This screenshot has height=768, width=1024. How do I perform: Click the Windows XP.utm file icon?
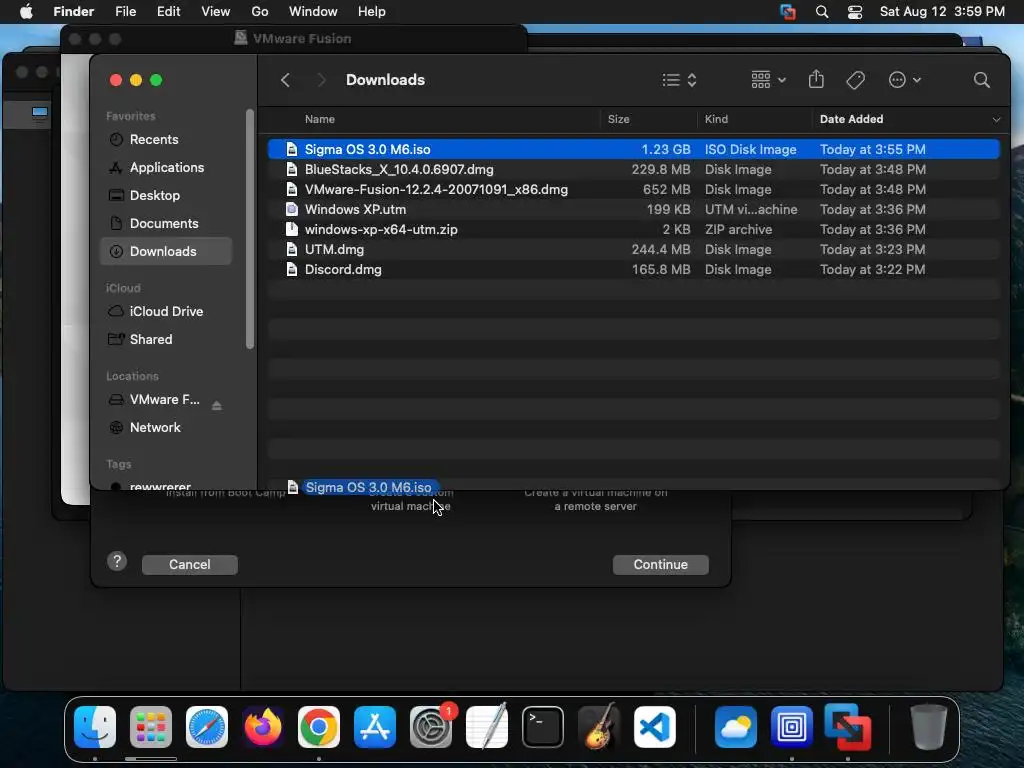tap(292, 210)
